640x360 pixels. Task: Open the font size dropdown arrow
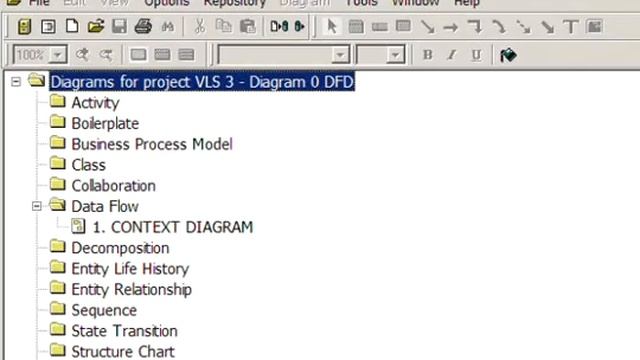tap(395, 55)
